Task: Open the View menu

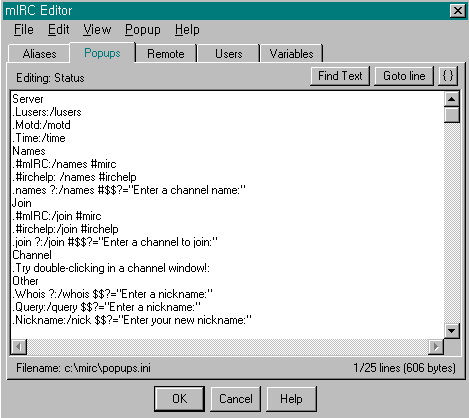Action: tap(97, 30)
